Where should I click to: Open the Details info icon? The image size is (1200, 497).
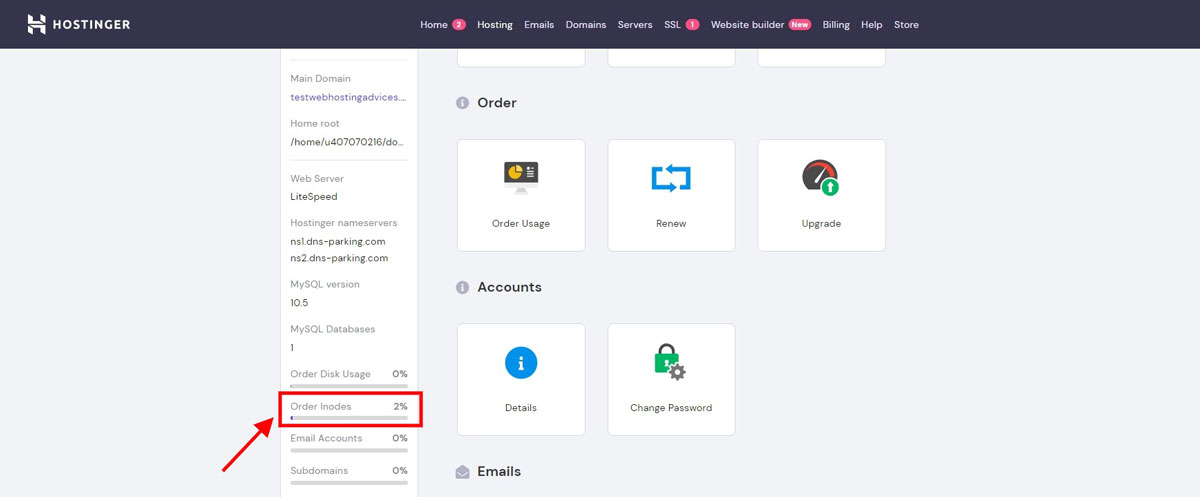521,362
